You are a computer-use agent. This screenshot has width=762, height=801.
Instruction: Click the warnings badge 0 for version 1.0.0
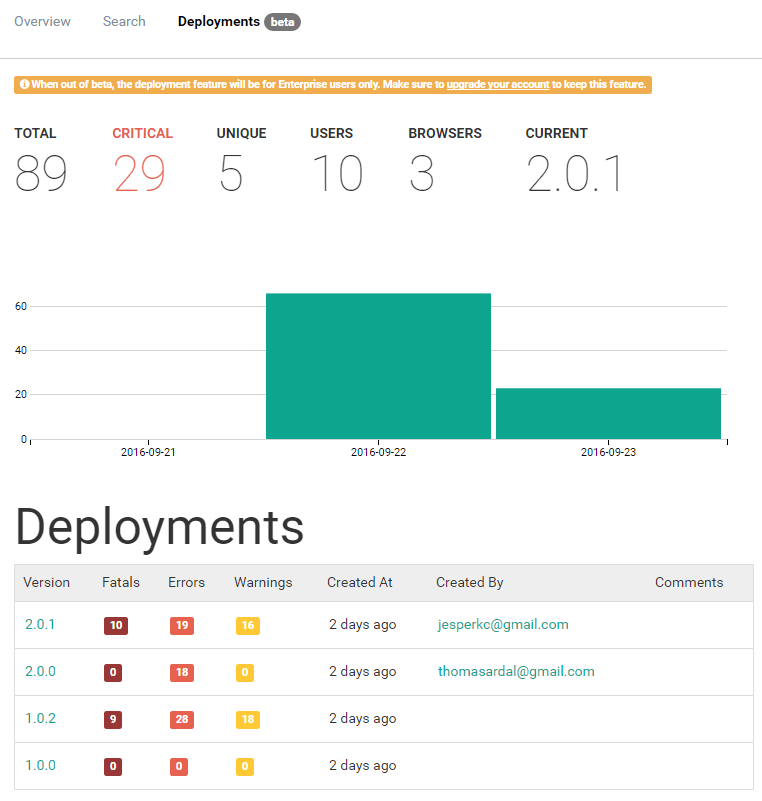[x=245, y=766]
